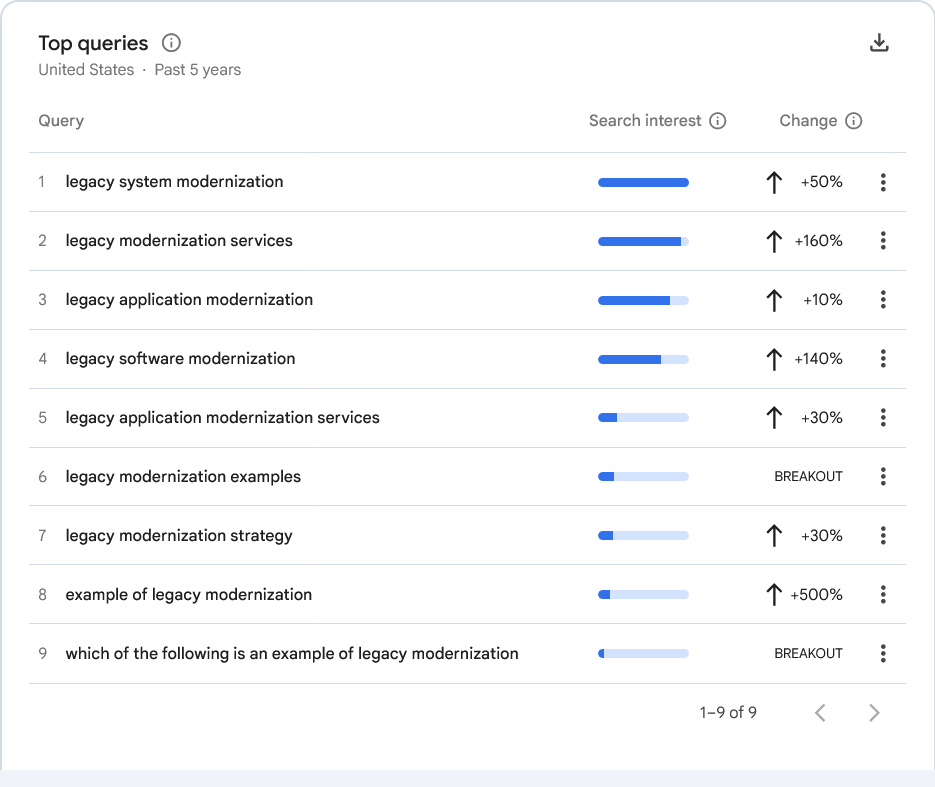The image size is (935, 787).
Task: Click the upward arrow beside +500%
Action: (773, 594)
